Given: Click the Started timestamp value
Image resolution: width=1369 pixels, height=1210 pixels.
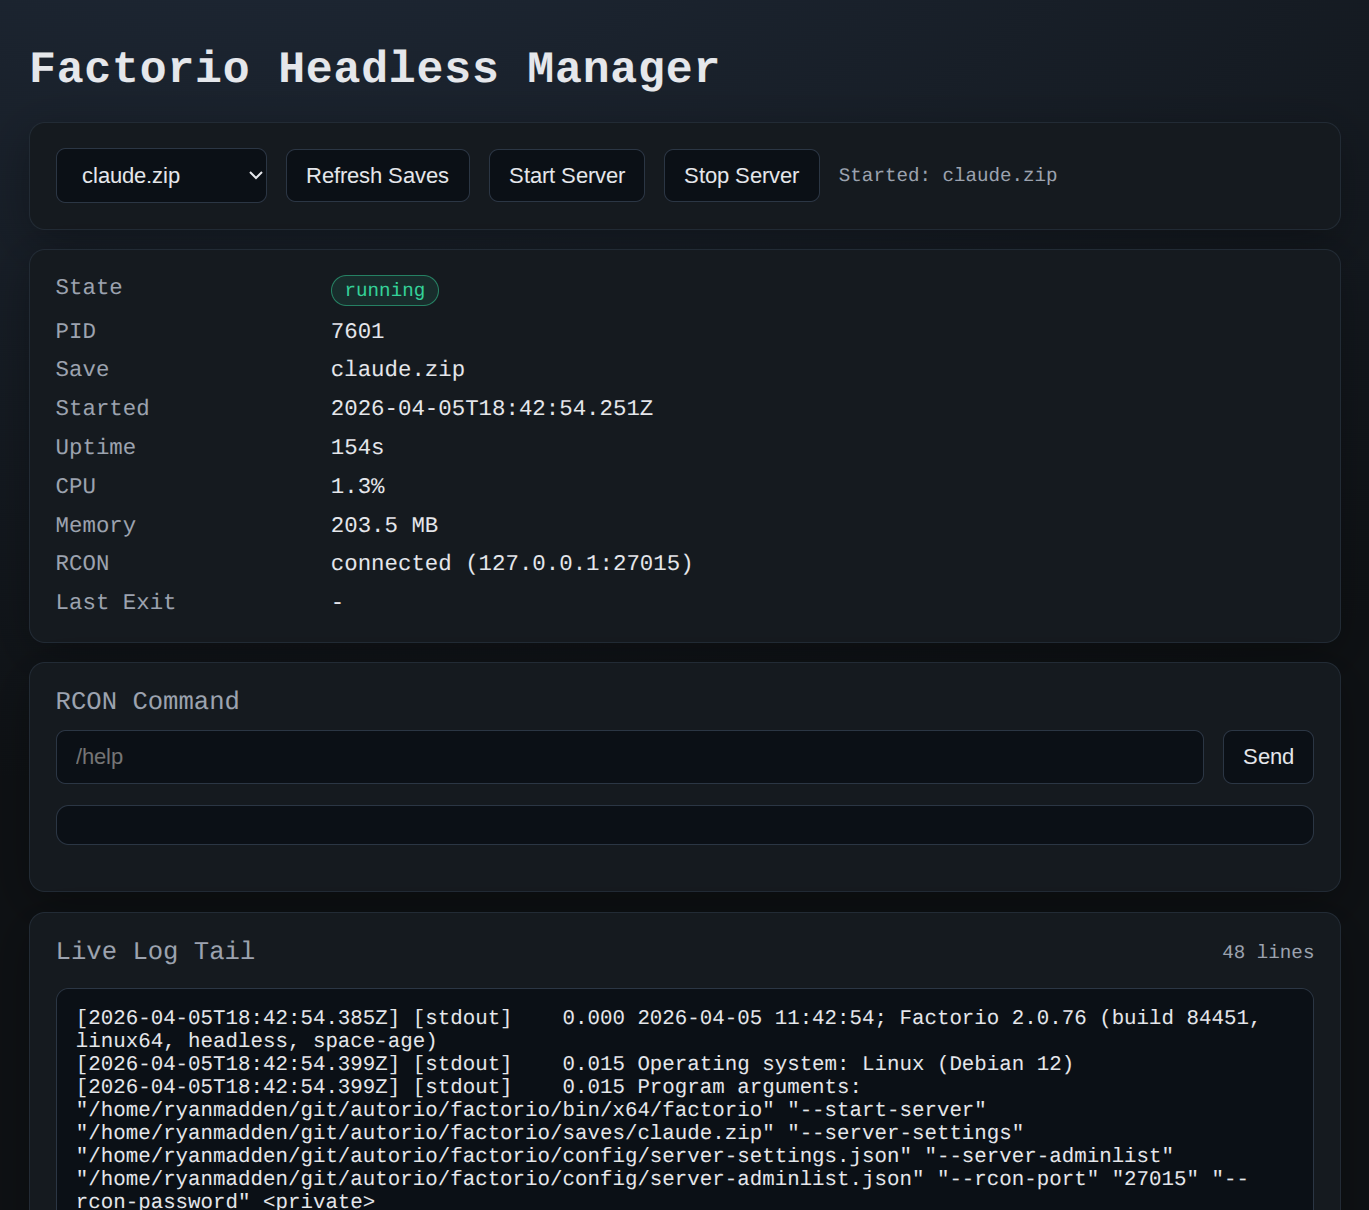Looking at the screenshot, I should click(491, 408).
